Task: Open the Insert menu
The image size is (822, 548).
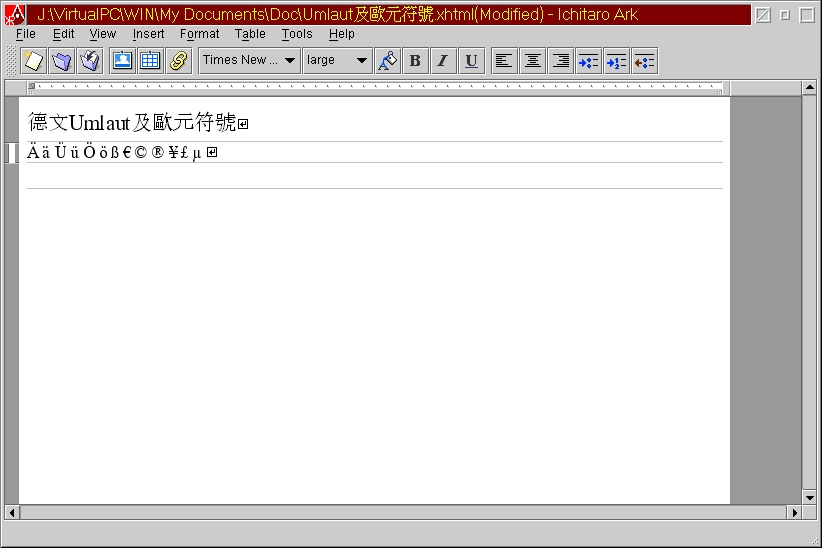Action: click(148, 34)
